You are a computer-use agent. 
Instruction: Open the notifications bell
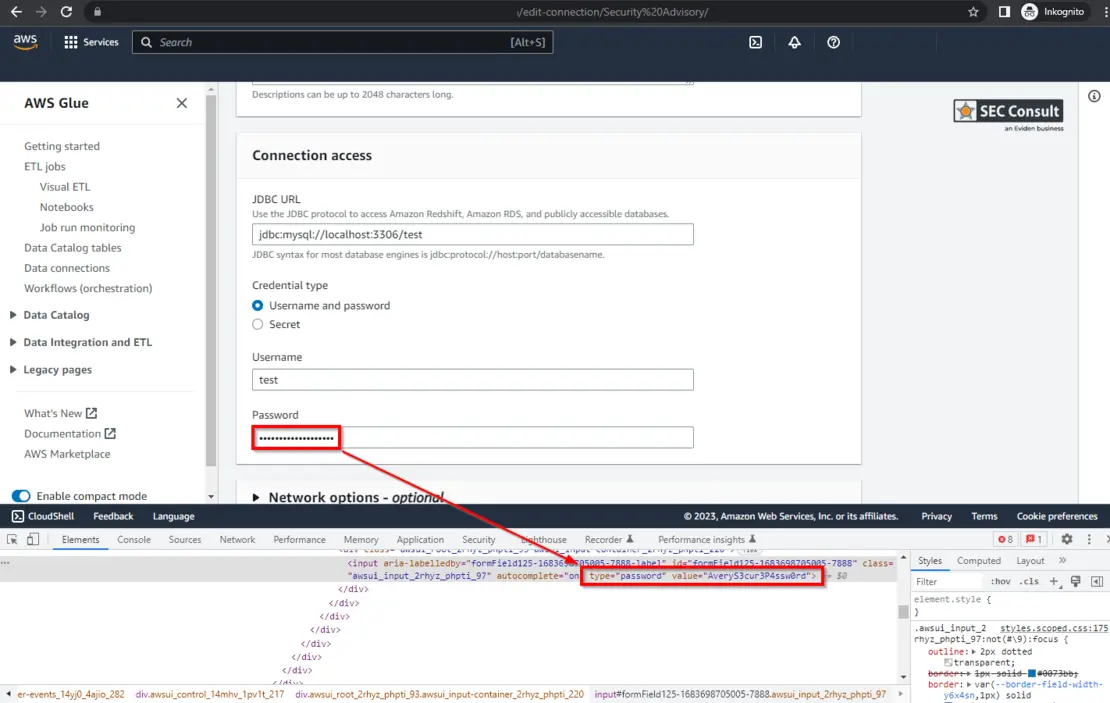[x=794, y=42]
